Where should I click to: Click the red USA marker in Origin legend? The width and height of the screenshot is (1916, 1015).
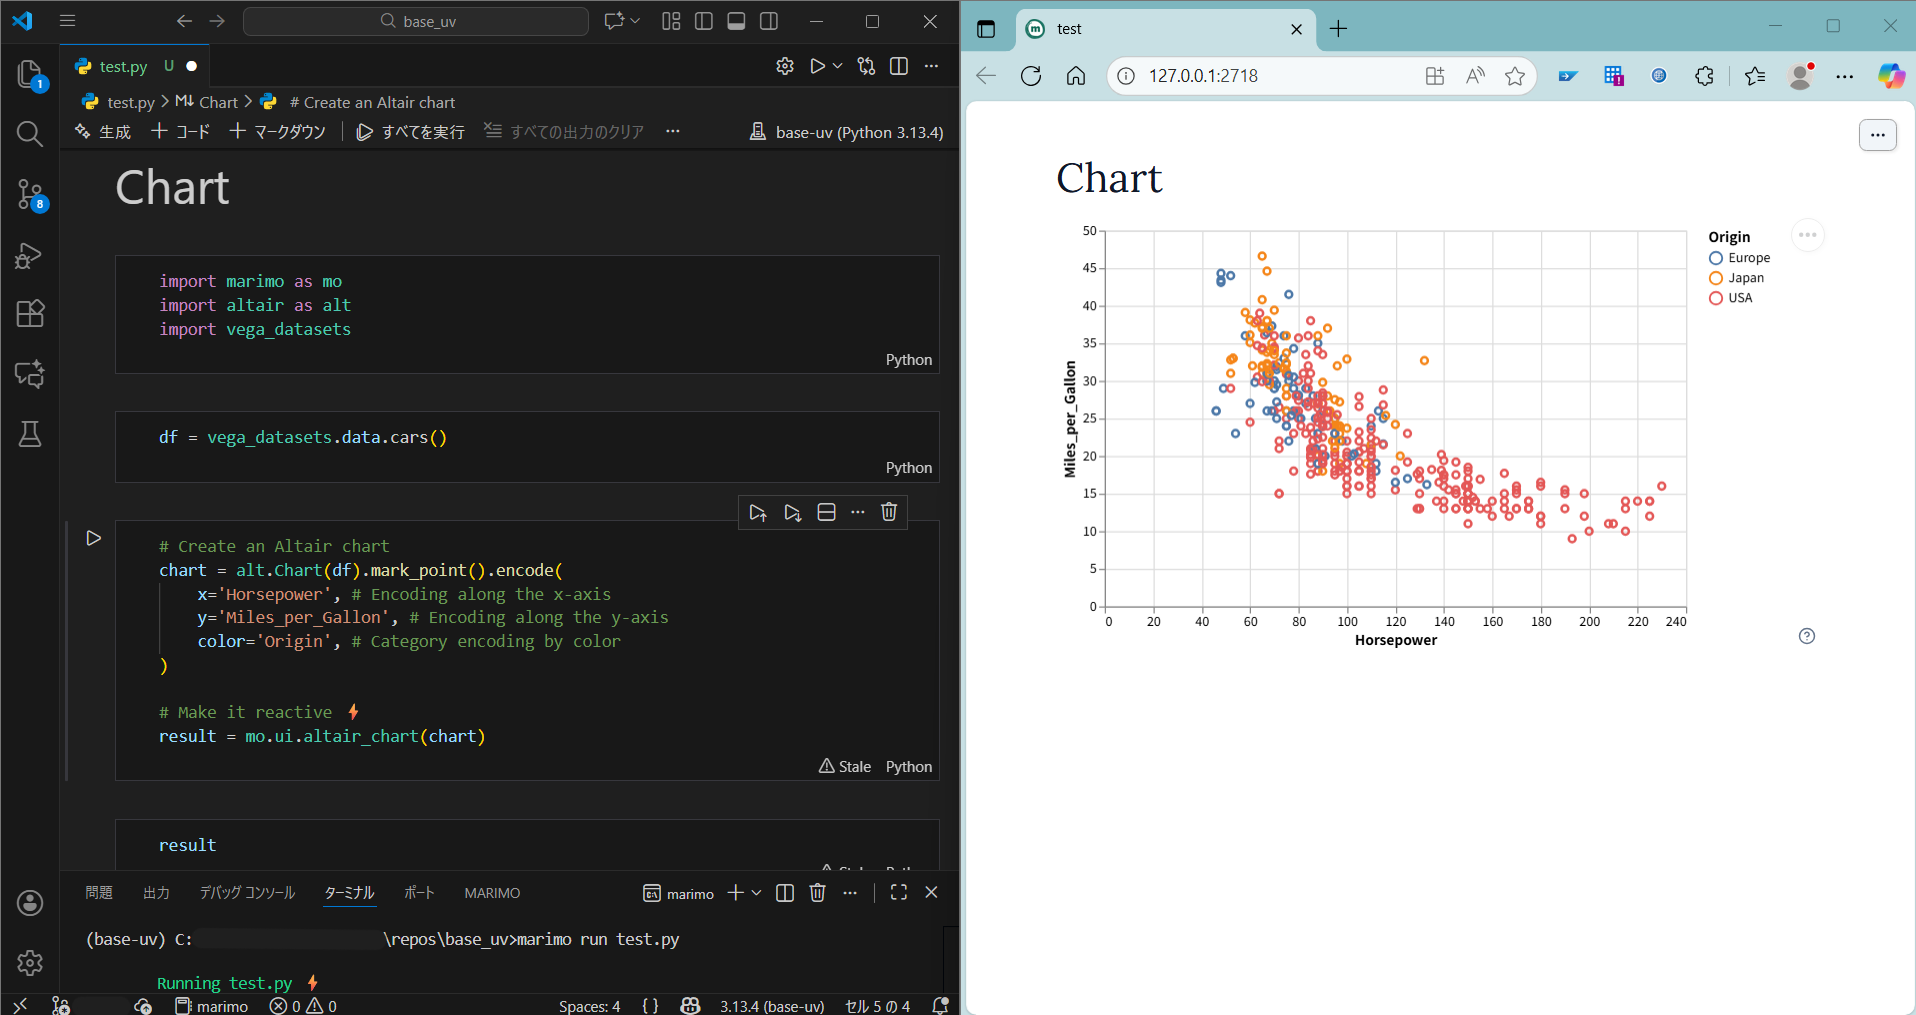[x=1716, y=298]
